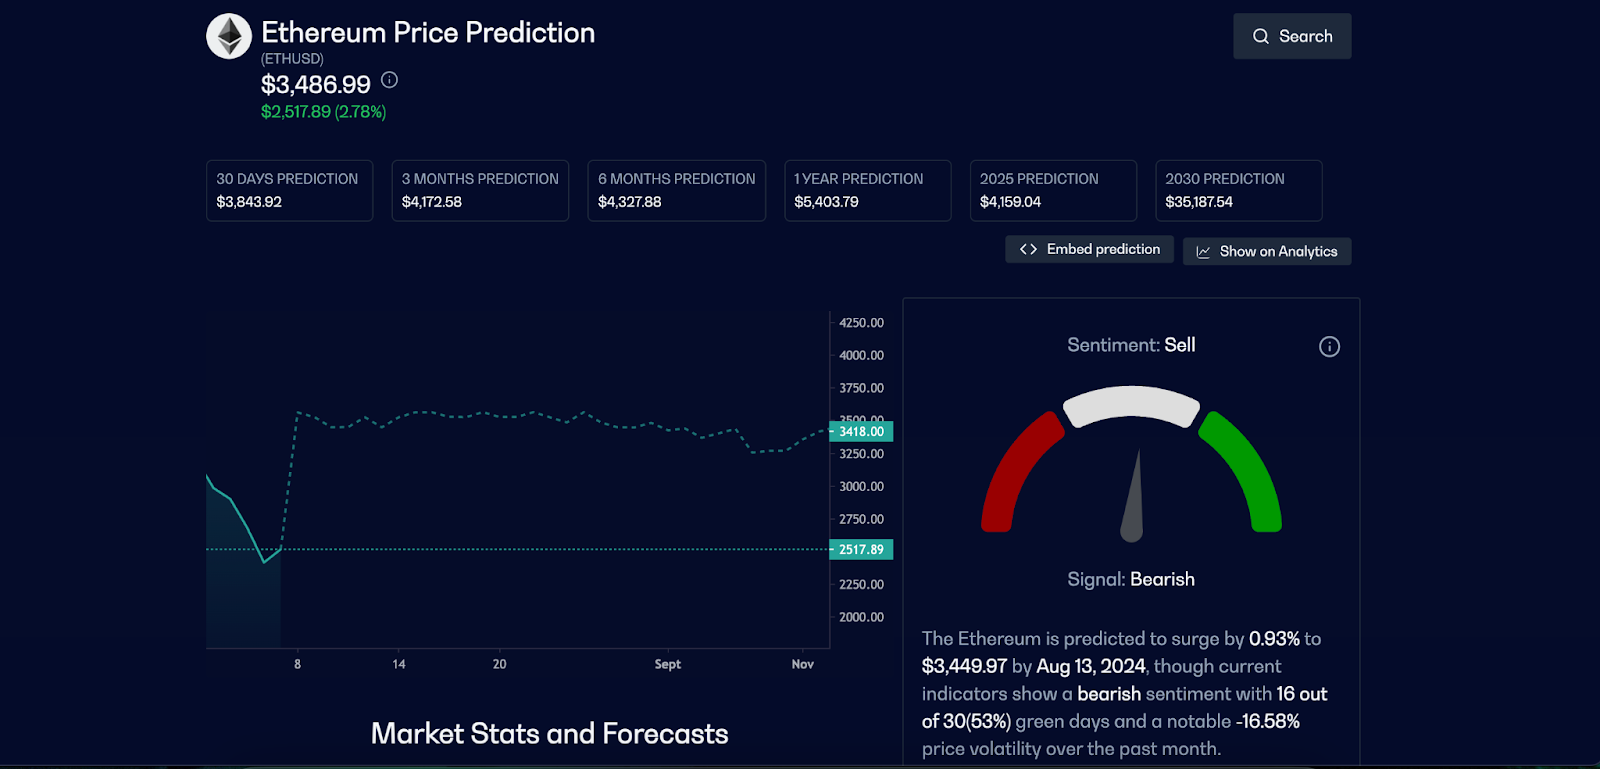Click the 3418.00 price label on chart axis
The width and height of the screenshot is (1600, 769).
pos(861,432)
